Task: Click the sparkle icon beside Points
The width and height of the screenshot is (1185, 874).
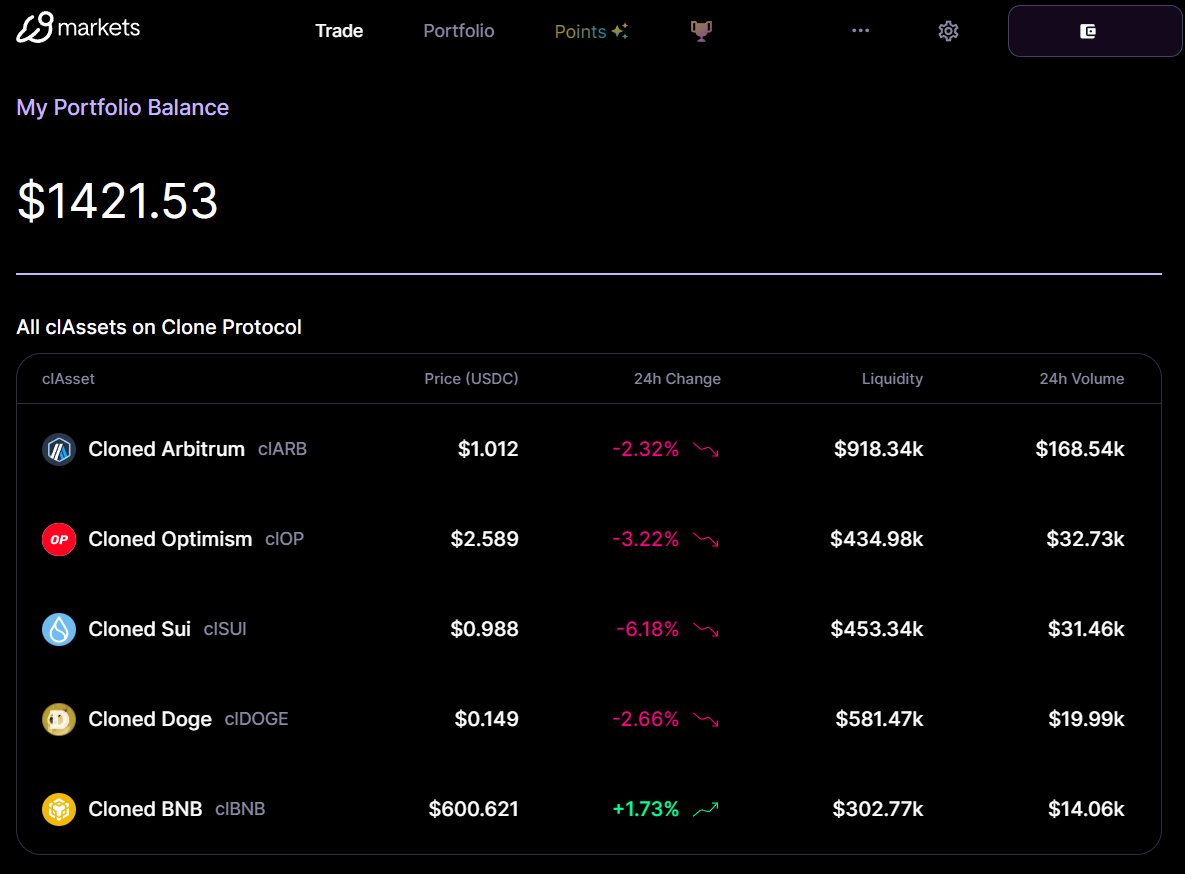Action: (x=620, y=31)
